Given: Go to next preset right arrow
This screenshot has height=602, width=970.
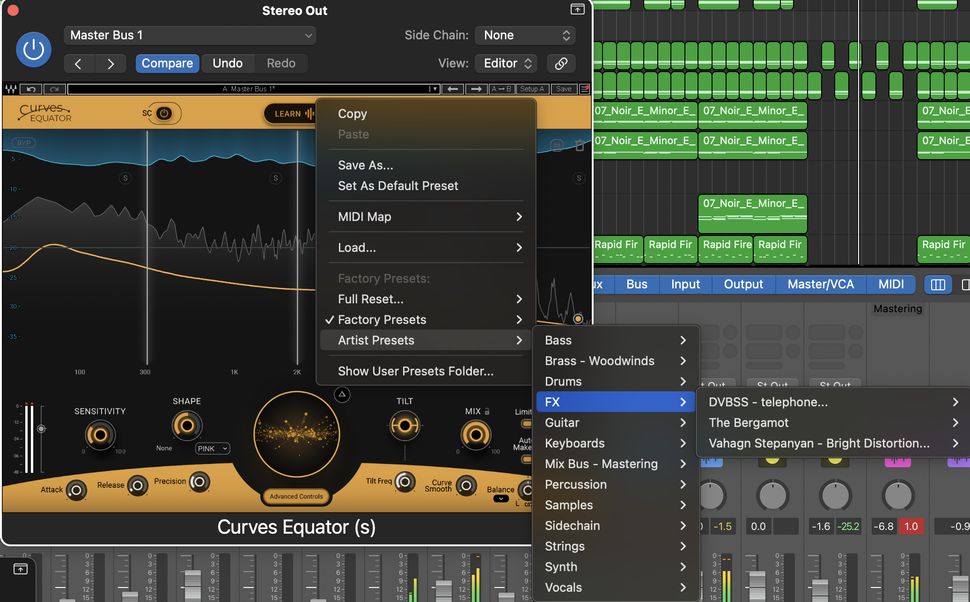Looking at the screenshot, I should pyautogui.click(x=477, y=89).
